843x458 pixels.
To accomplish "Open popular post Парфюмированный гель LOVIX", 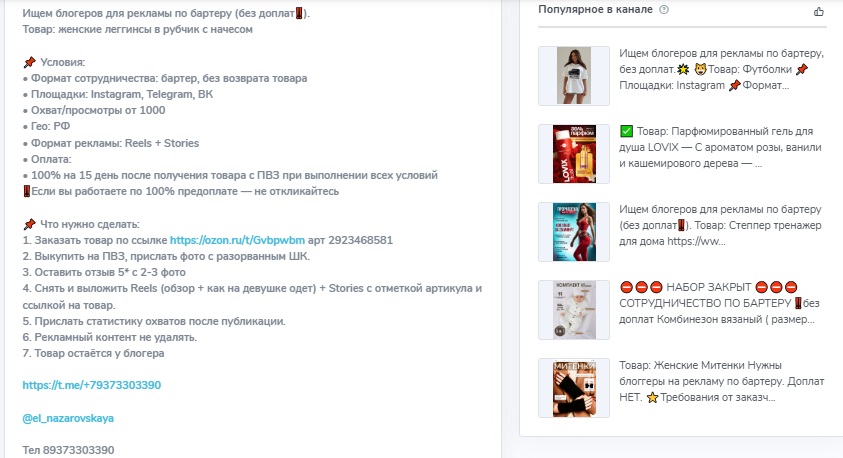I will (721, 147).
